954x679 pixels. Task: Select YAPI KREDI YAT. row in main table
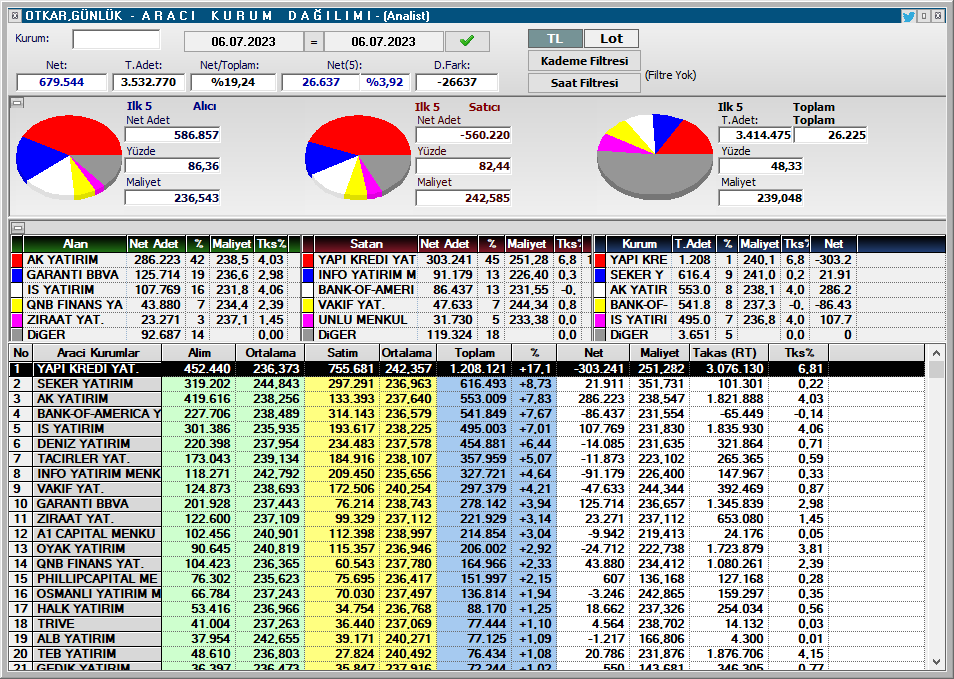pos(467,369)
